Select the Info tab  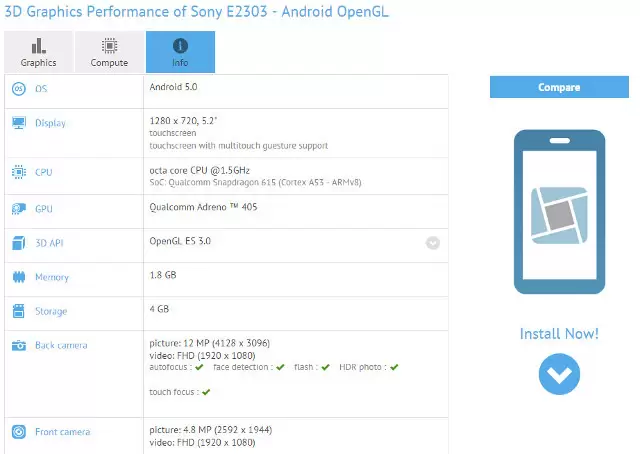point(180,52)
